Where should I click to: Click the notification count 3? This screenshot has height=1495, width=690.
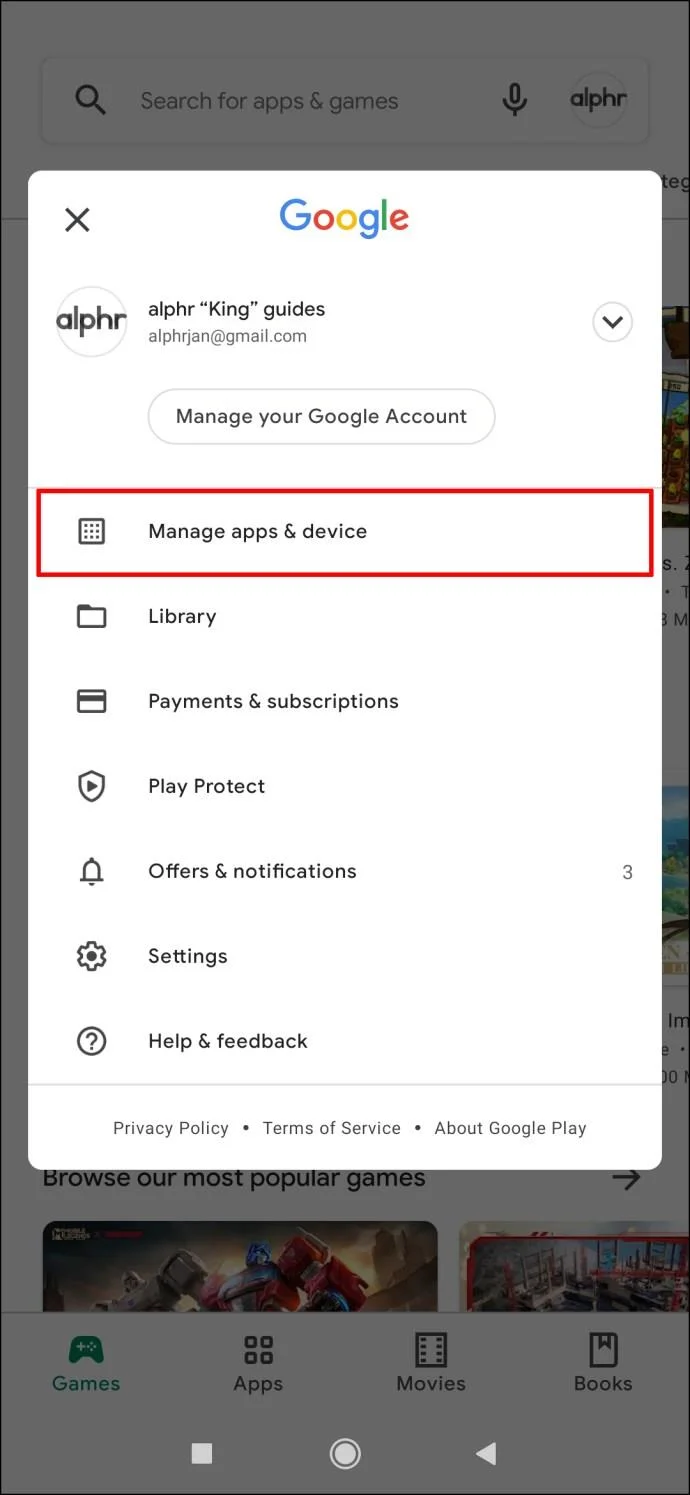tap(627, 872)
